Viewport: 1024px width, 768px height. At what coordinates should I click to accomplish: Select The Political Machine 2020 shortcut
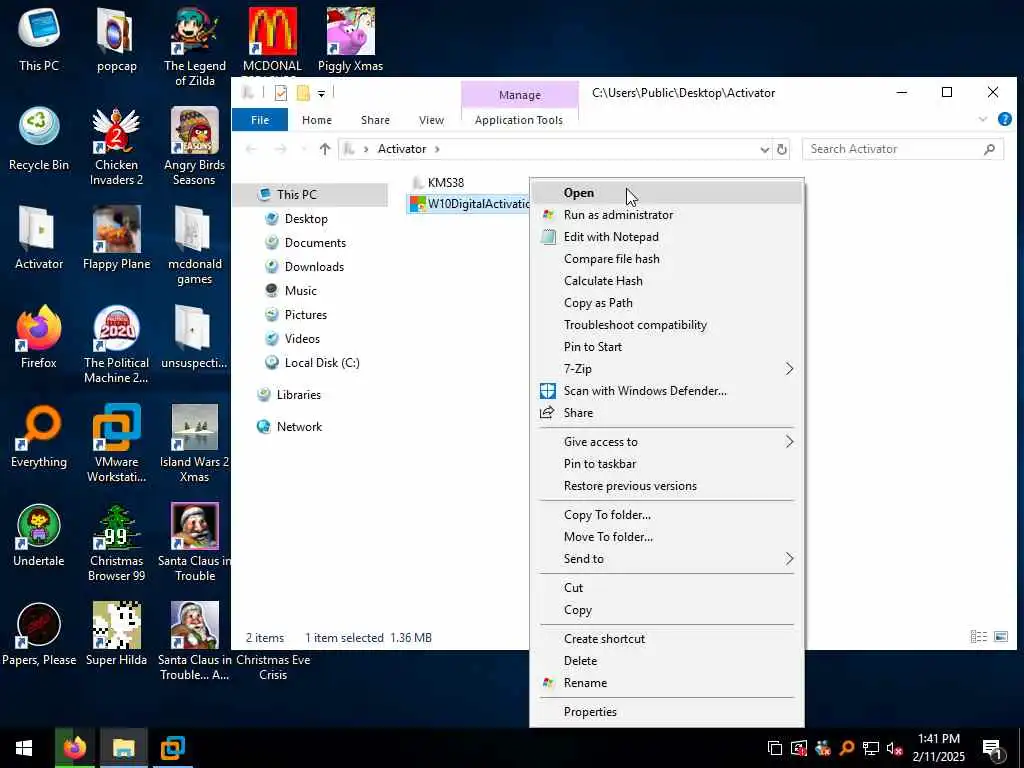[116, 344]
